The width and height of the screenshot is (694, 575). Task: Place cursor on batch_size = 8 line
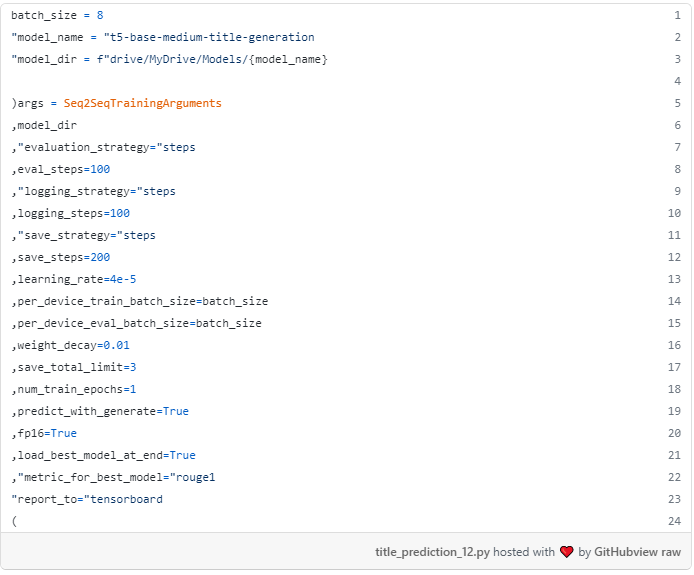tap(56, 16)
